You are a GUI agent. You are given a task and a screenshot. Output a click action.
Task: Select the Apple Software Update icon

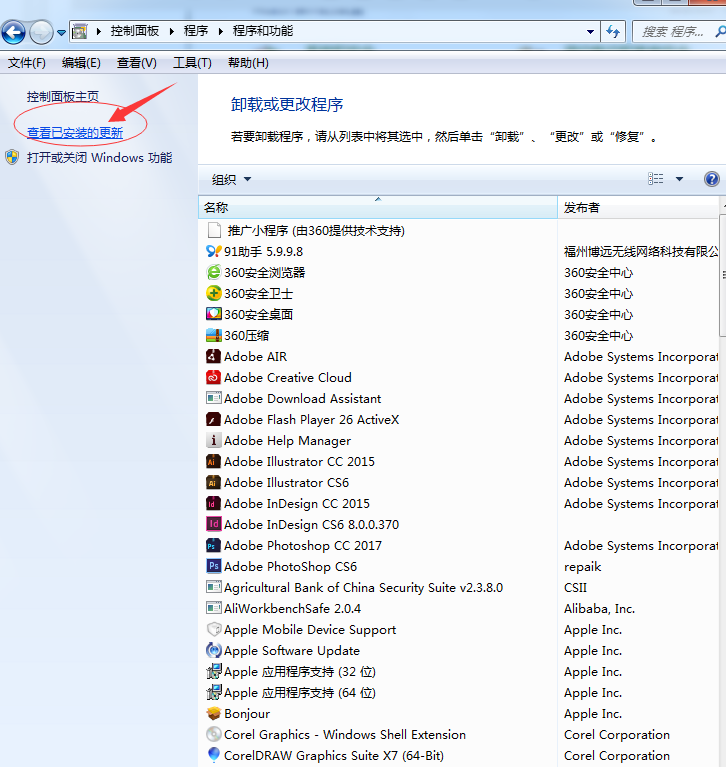tap(214, 650)
